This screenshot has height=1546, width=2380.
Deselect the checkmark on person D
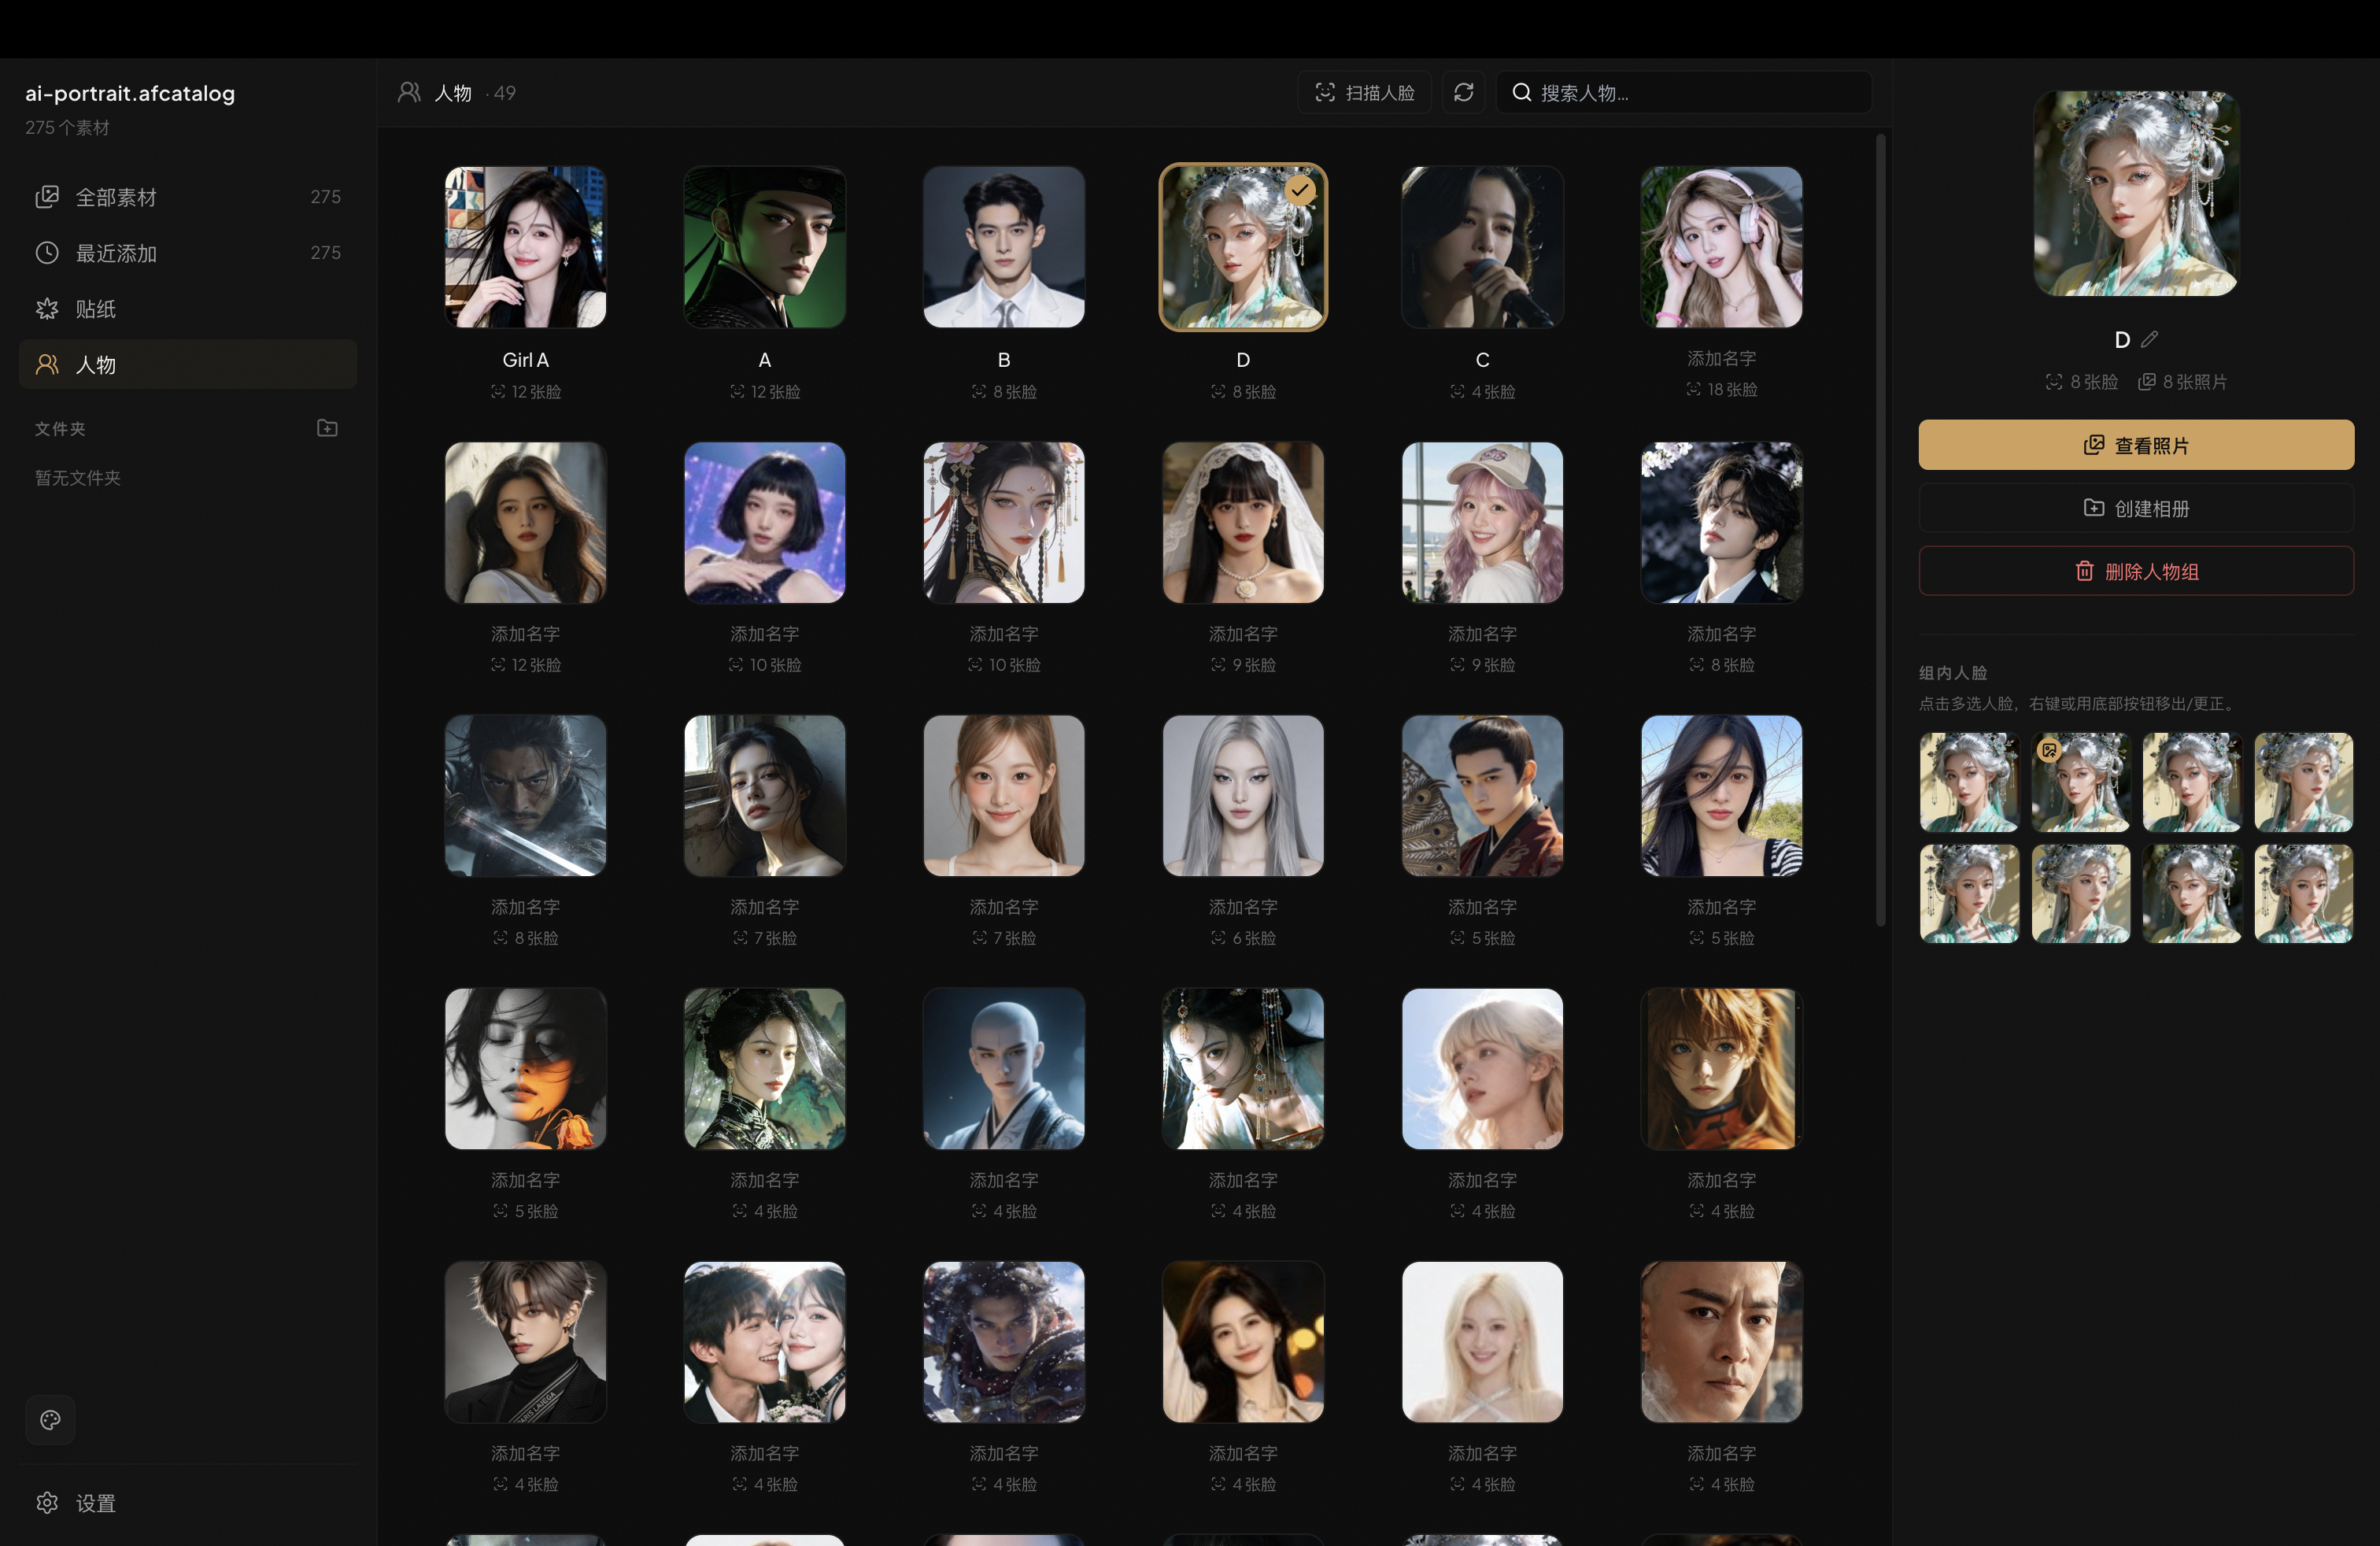pyautogui.click(x=1299, y=190)
